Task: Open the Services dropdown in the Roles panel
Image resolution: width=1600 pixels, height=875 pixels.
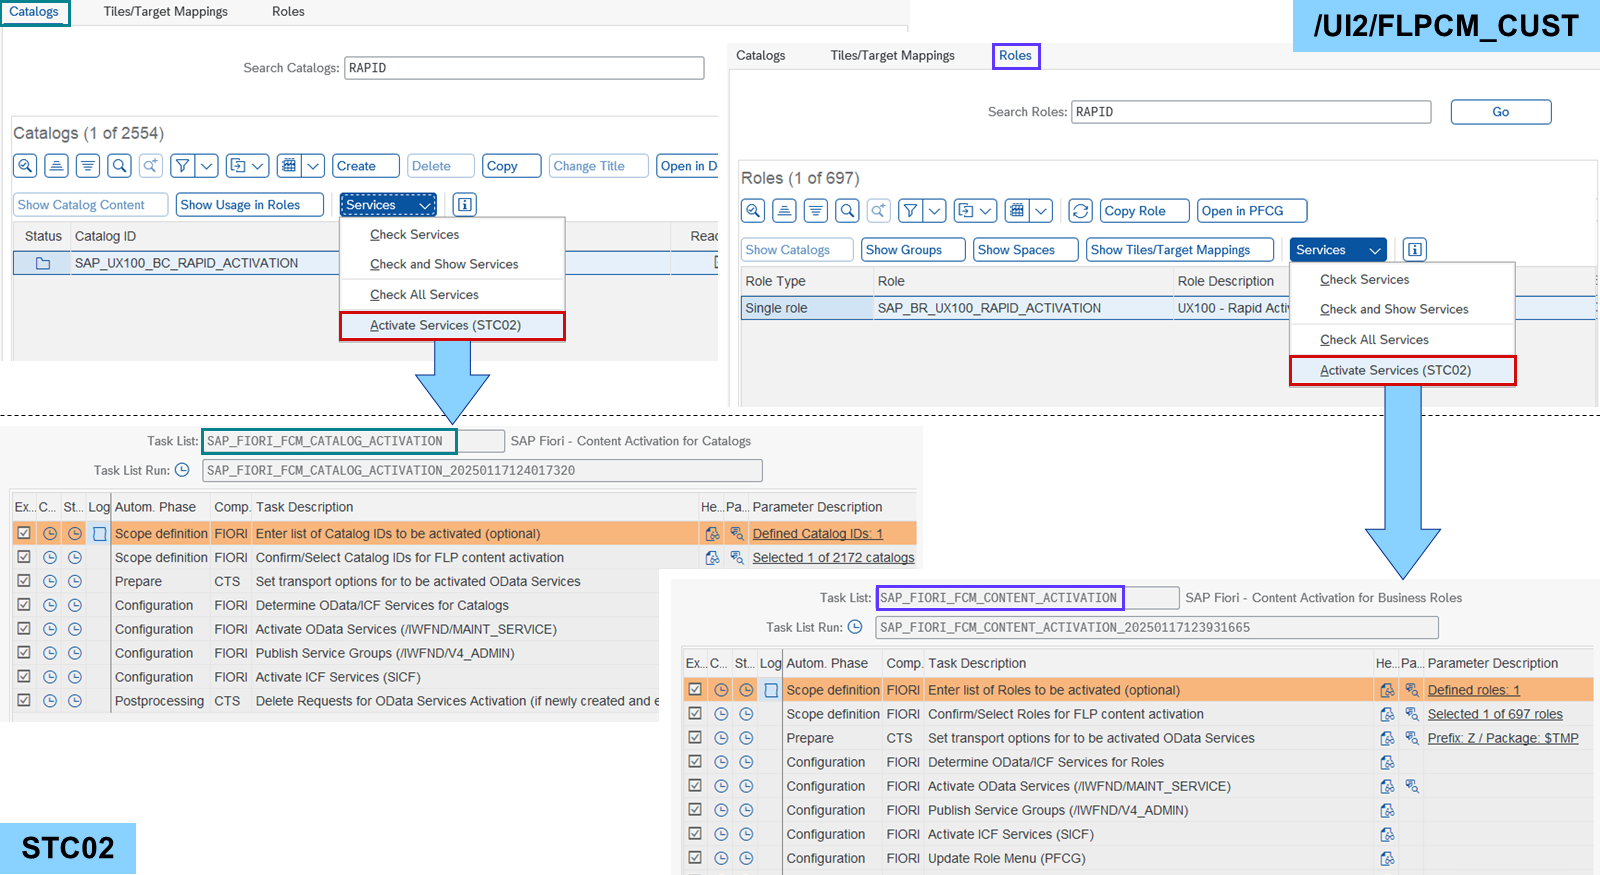Action: (1339, 250)
